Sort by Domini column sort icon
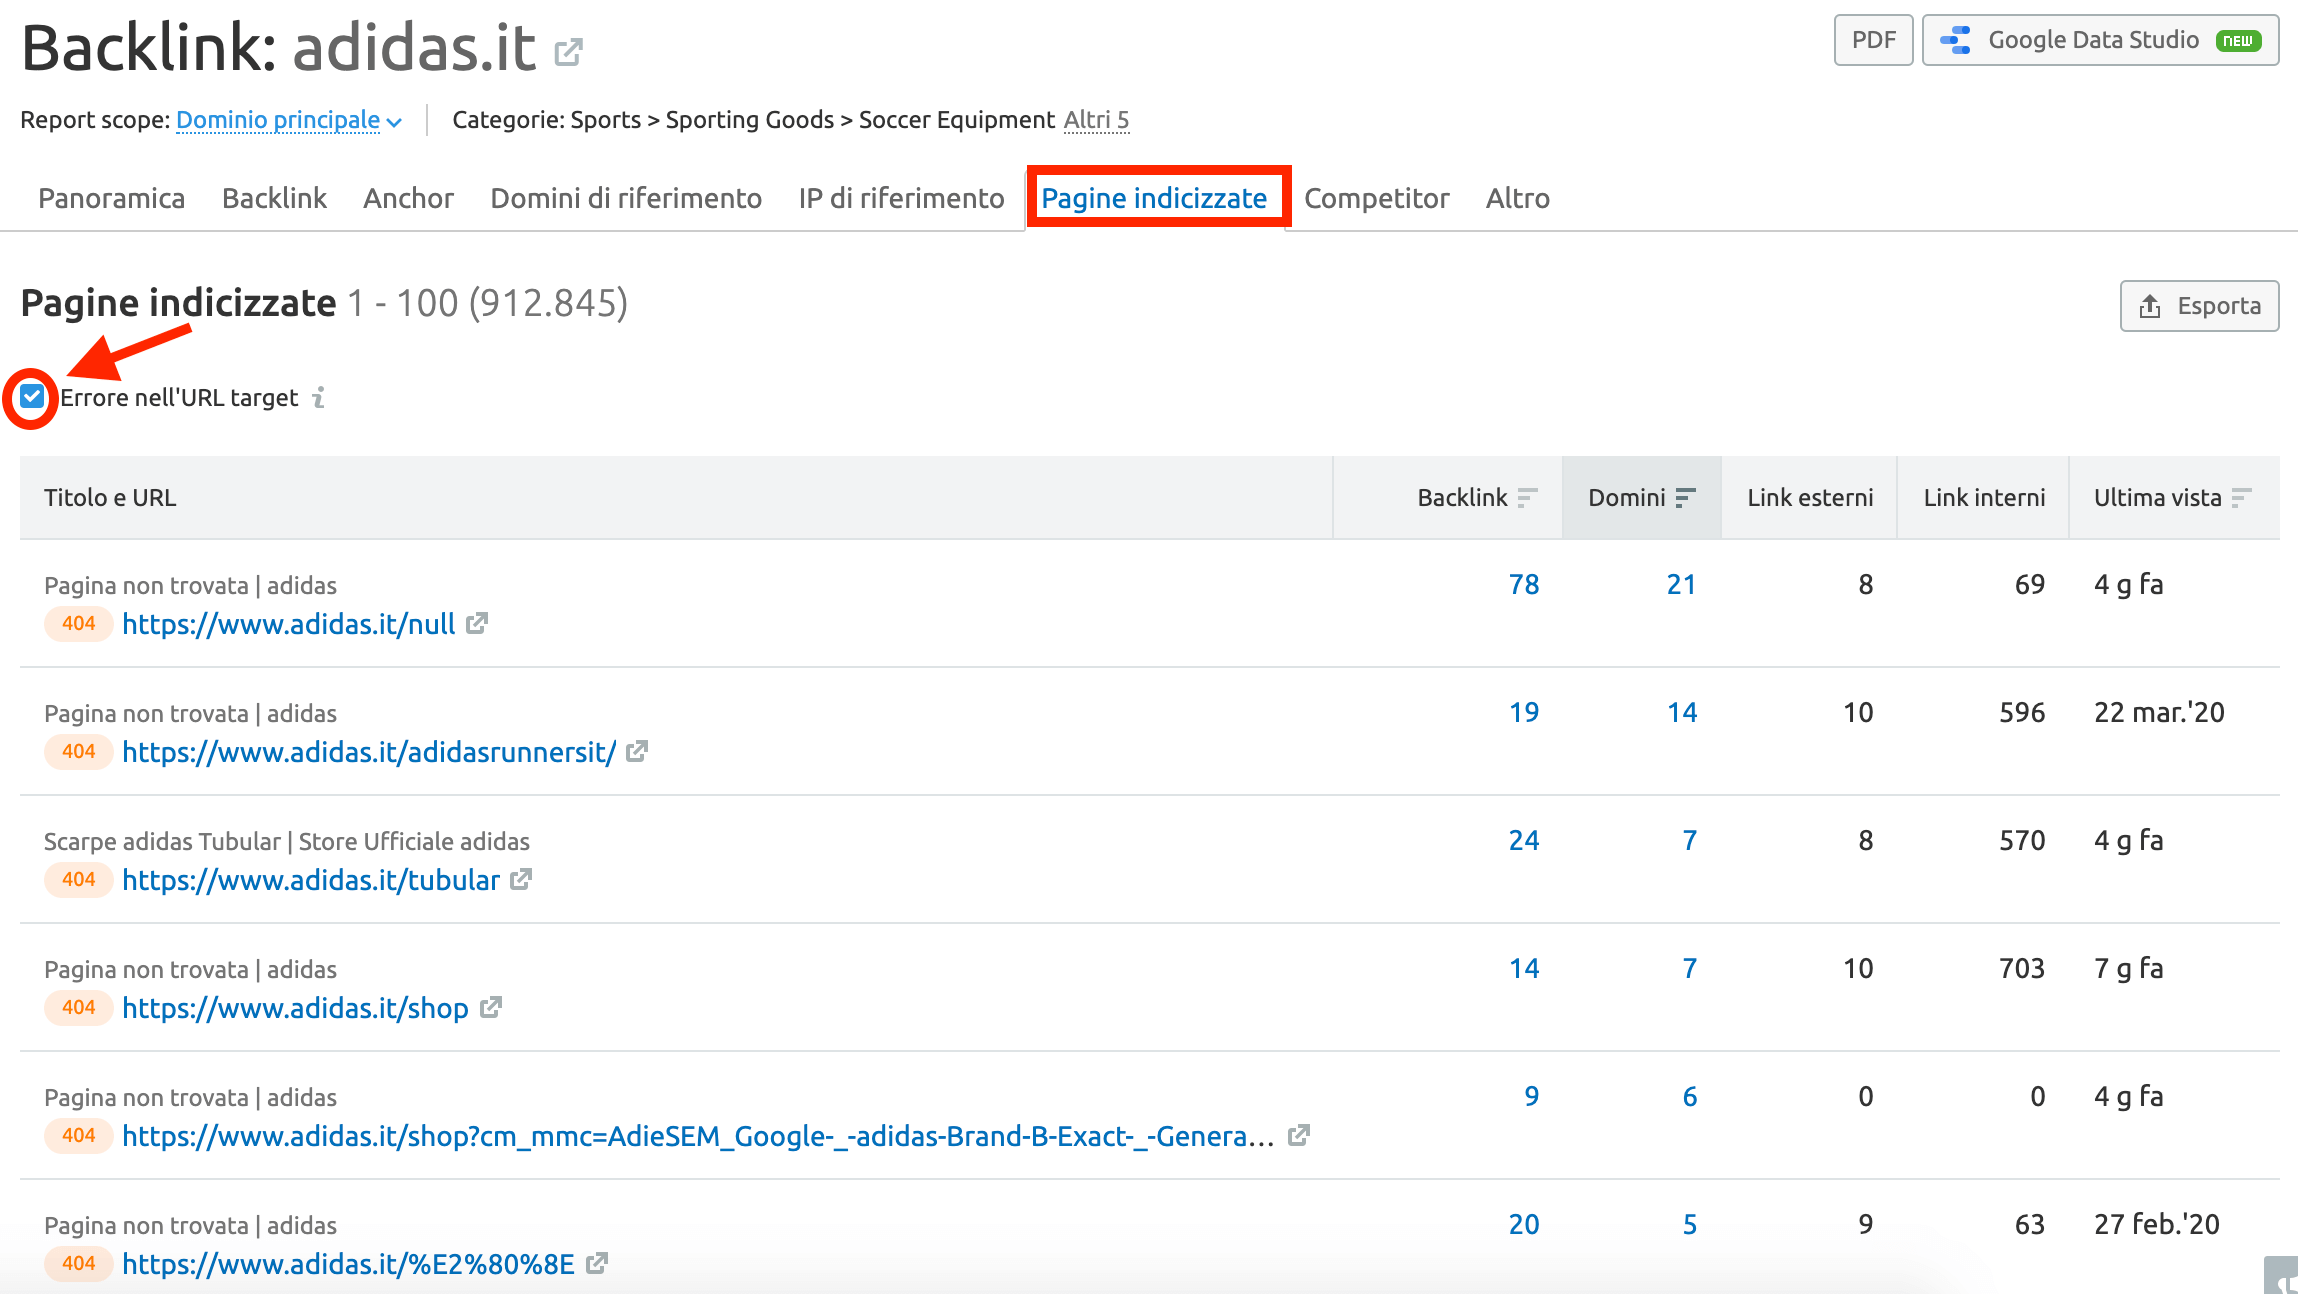The width and height of the screenshot is (2298, 1294). click(x=1685, y=497)
